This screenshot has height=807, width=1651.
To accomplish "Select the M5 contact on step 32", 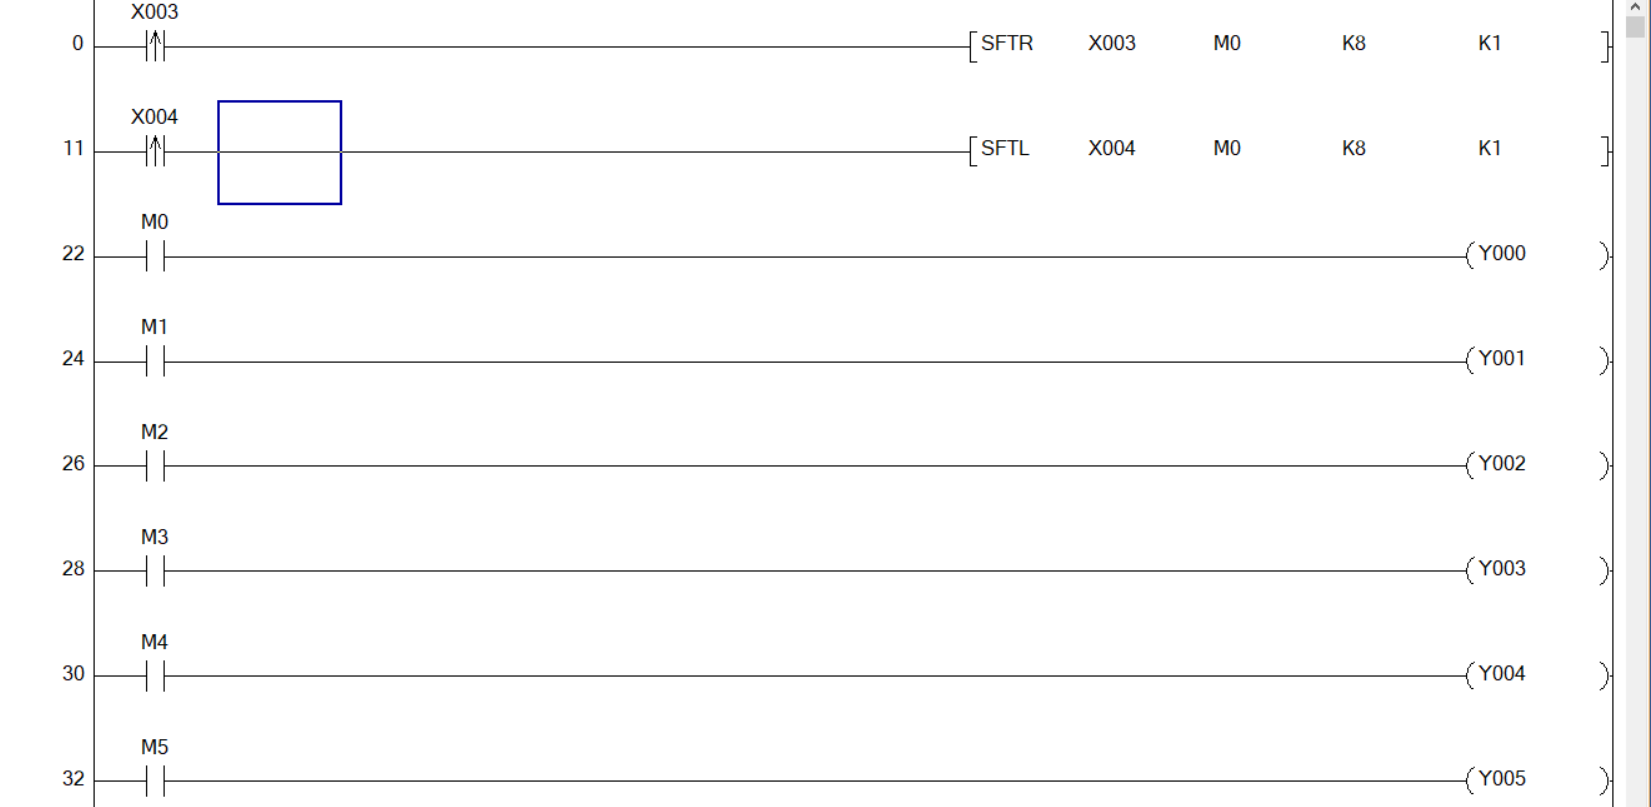I will [155, 781].
